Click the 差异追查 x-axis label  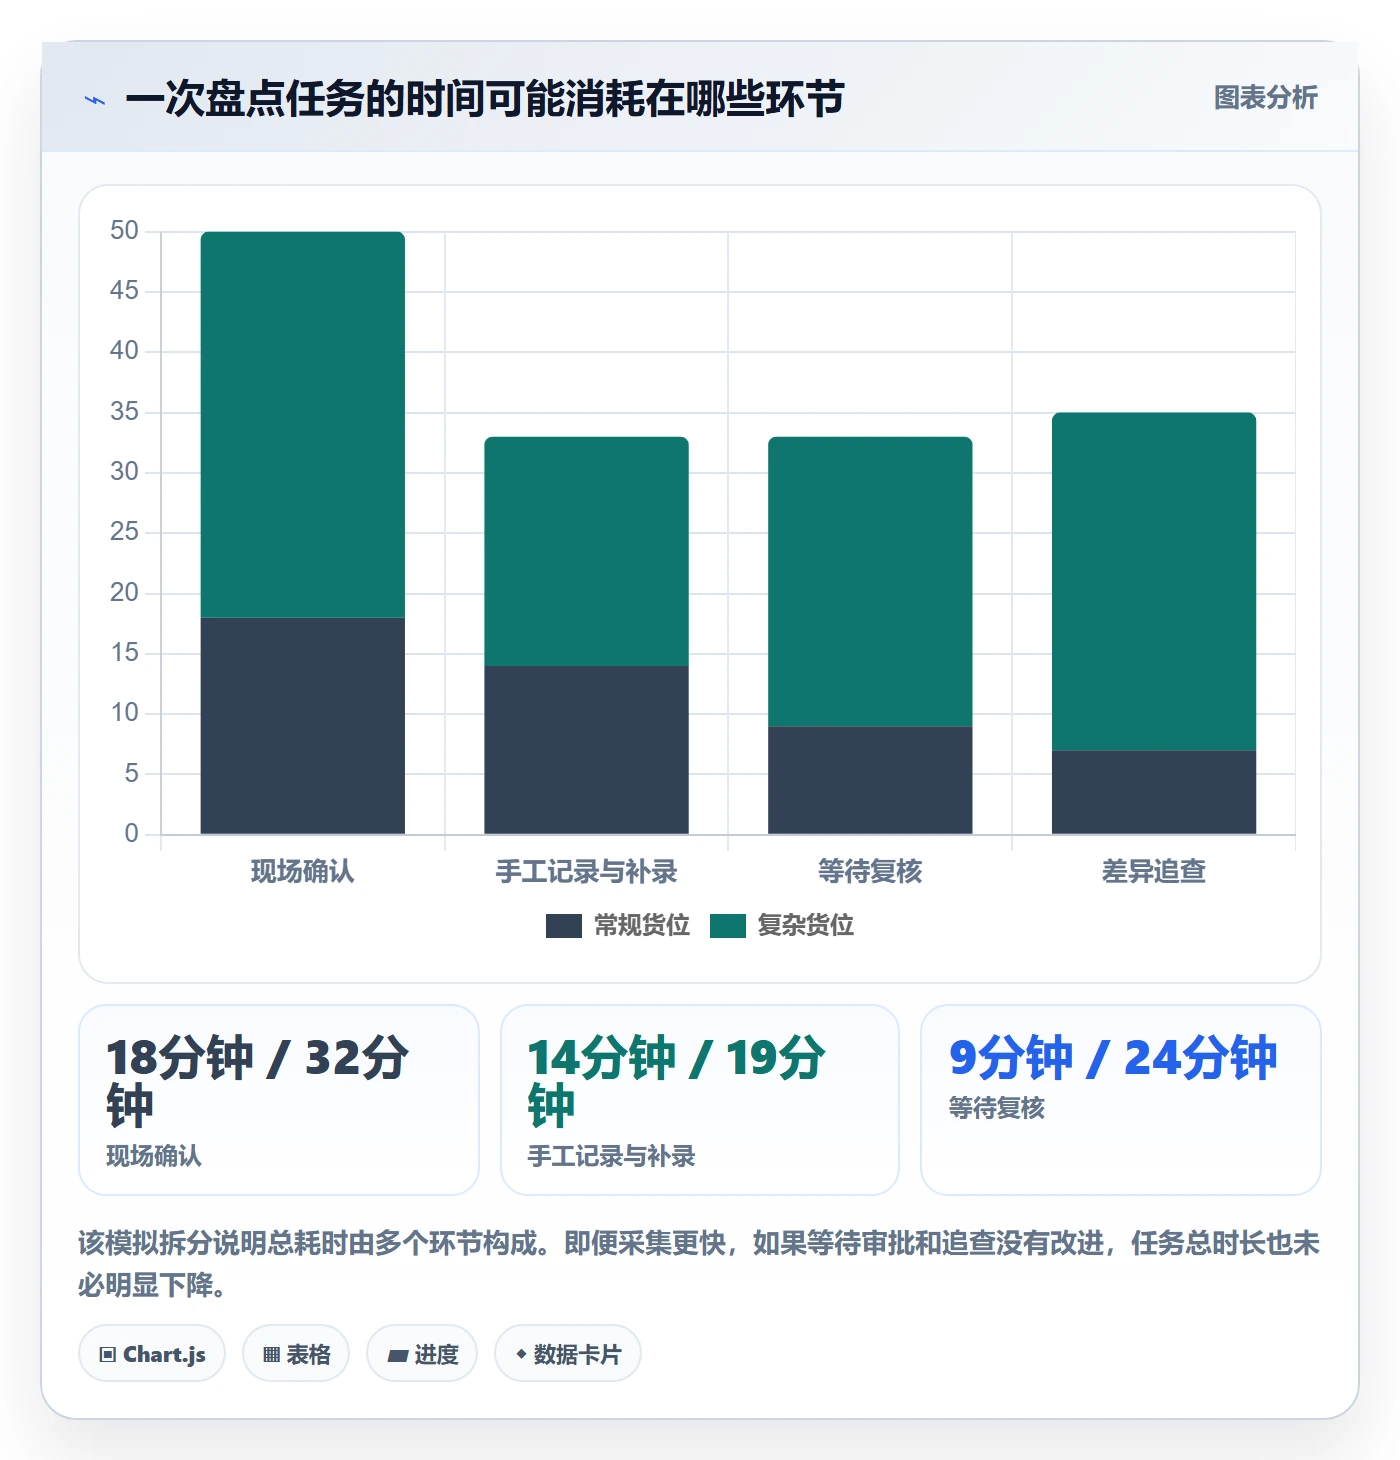point(1154,872)
